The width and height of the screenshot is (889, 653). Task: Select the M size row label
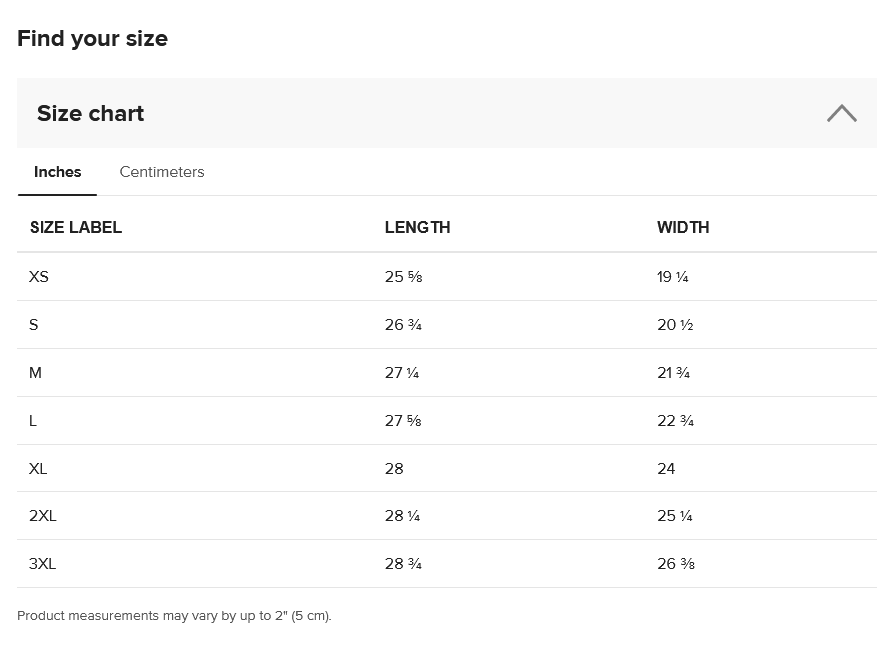[36, 373]
